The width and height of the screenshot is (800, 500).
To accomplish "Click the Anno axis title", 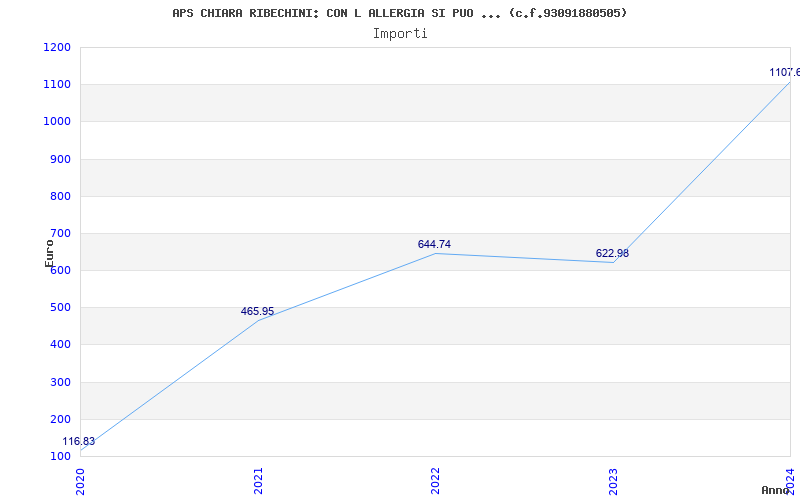I will tap(776, 490).
